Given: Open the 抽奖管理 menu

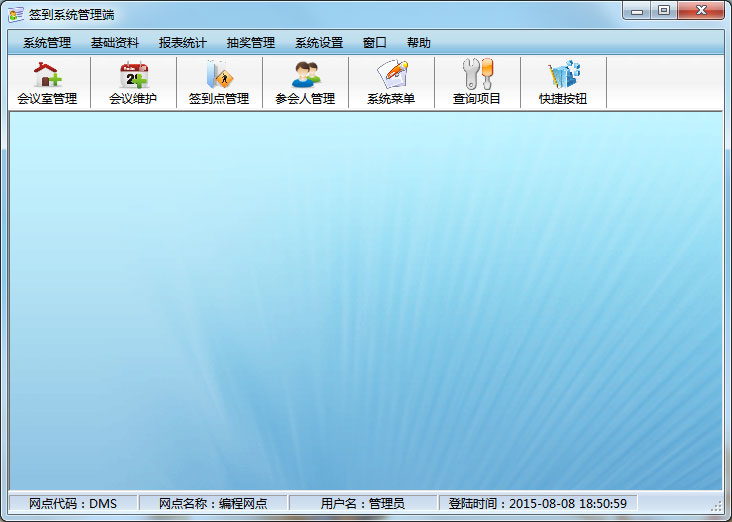Looking at the screenshot, I should coord(251,43).
